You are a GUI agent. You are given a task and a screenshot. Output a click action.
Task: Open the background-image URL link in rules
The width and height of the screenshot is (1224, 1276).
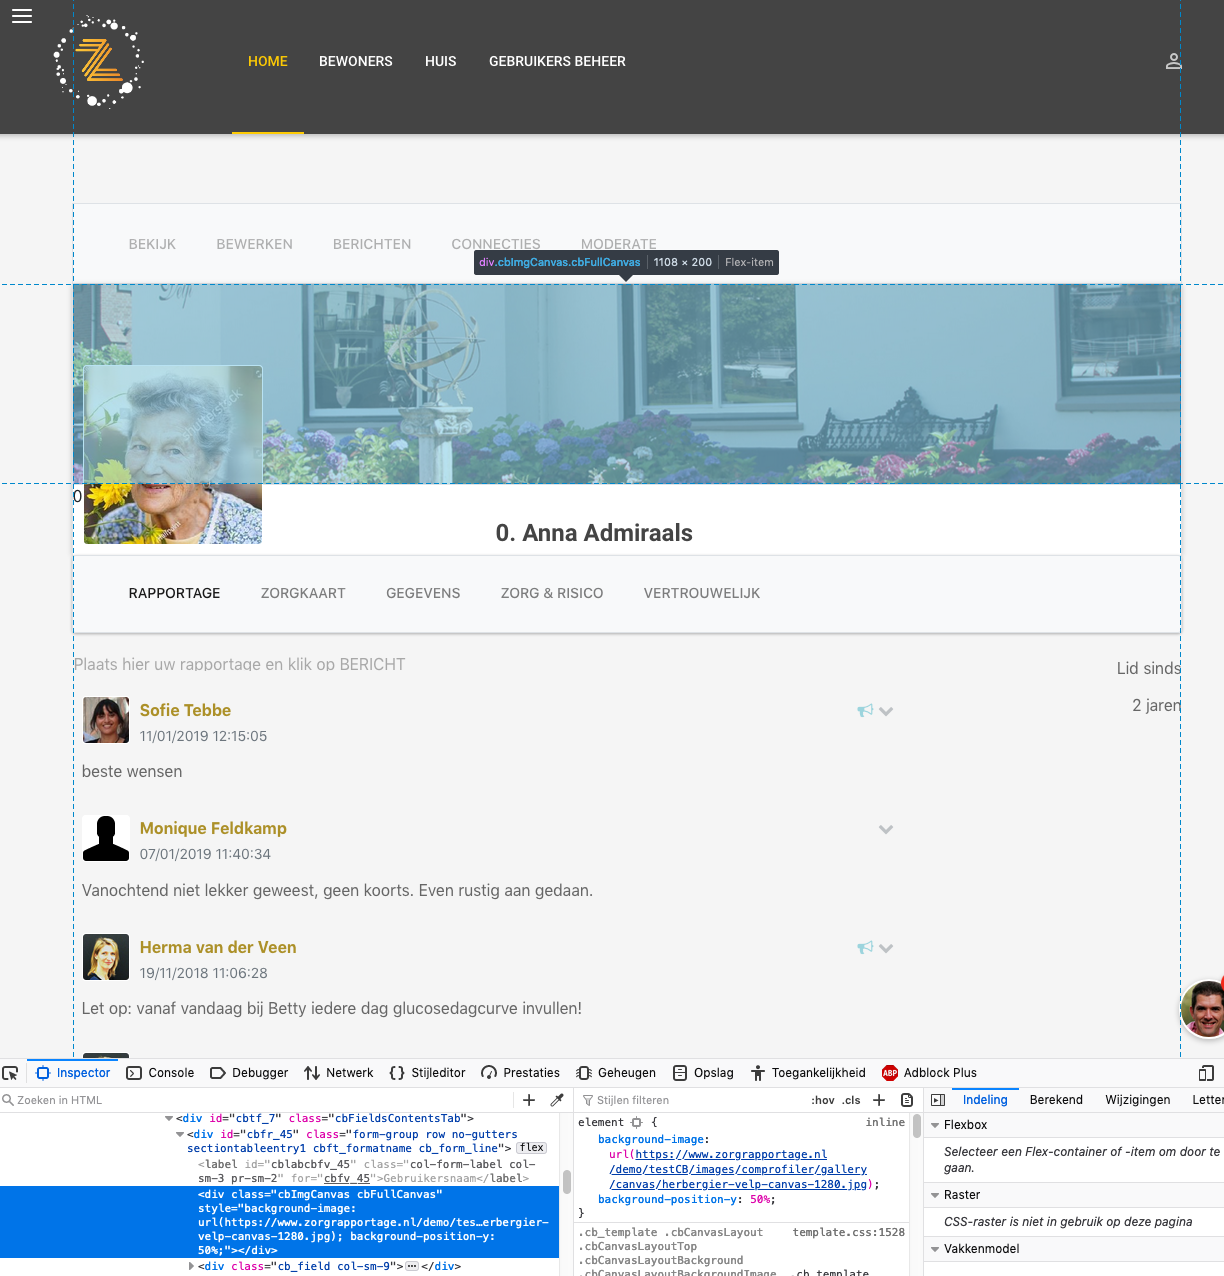[738, 1169]
